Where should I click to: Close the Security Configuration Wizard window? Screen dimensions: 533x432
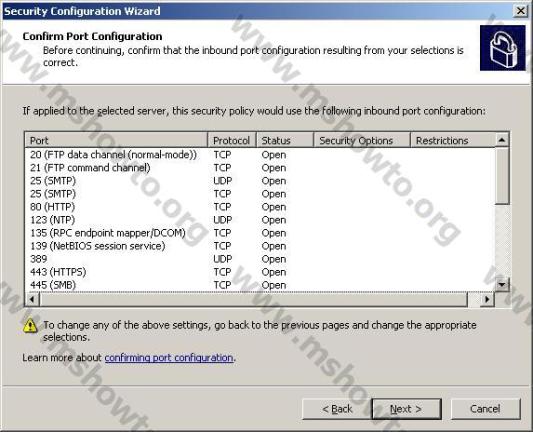520,11
